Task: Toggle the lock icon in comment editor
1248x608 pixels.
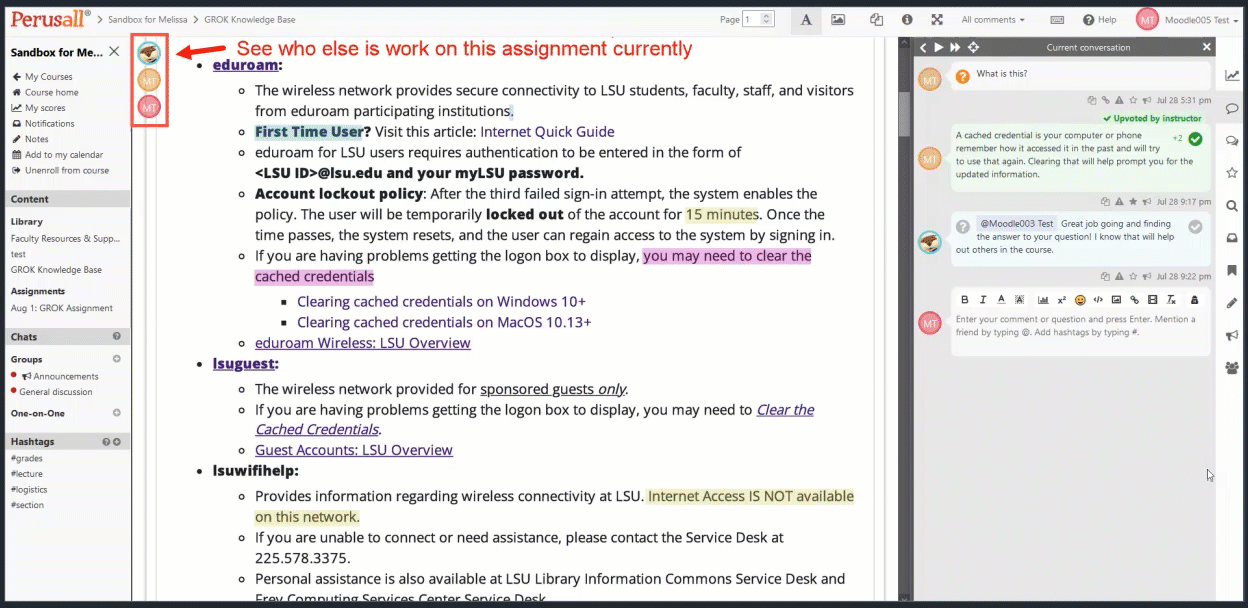Action: click(1195, 300)
